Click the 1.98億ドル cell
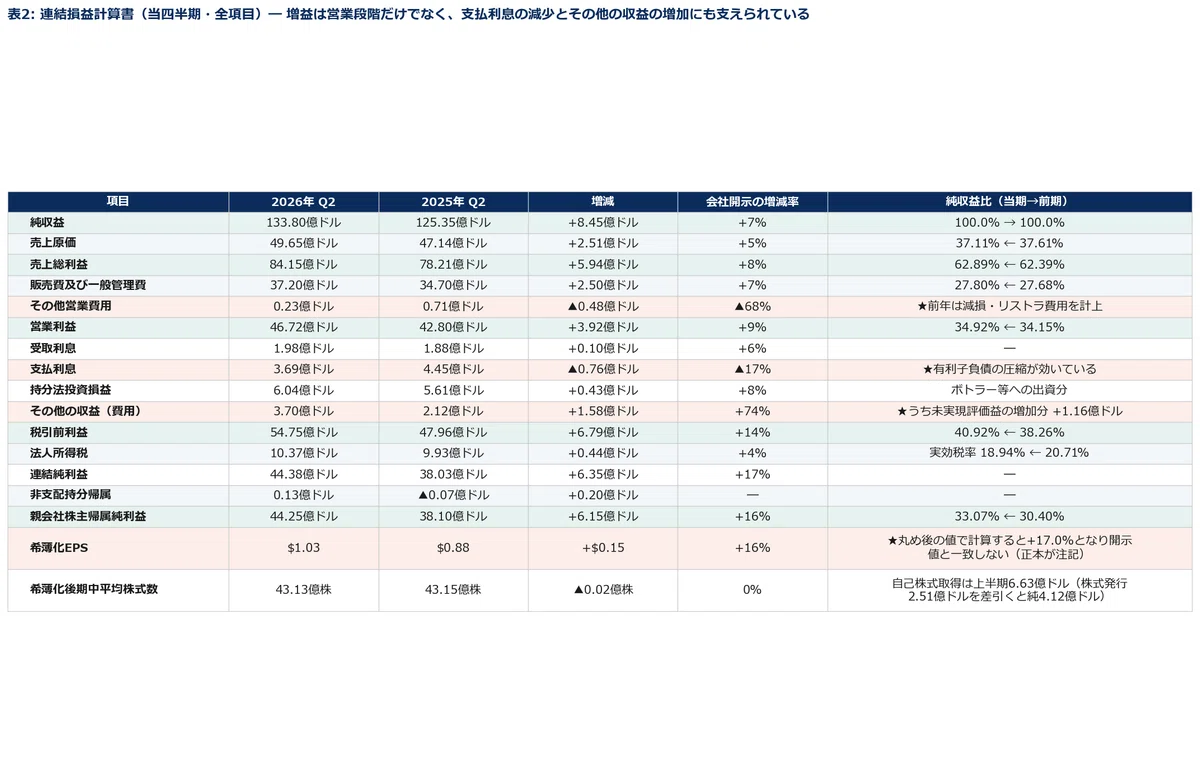1200x778 pixels. coord(303,348)
